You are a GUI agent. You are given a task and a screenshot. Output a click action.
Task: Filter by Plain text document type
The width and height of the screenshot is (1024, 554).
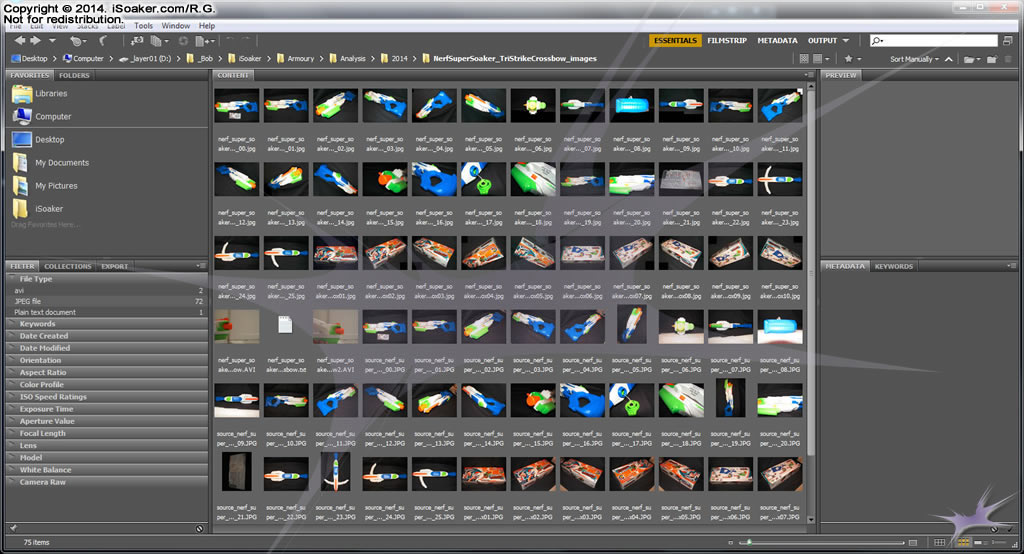pos(107,312)
